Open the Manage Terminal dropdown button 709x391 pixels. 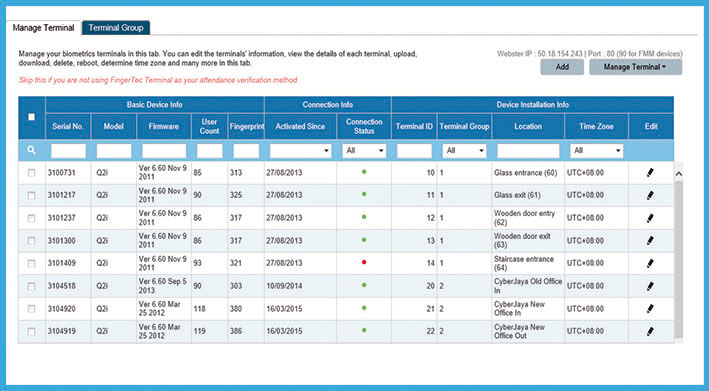(x=635, y=67)
